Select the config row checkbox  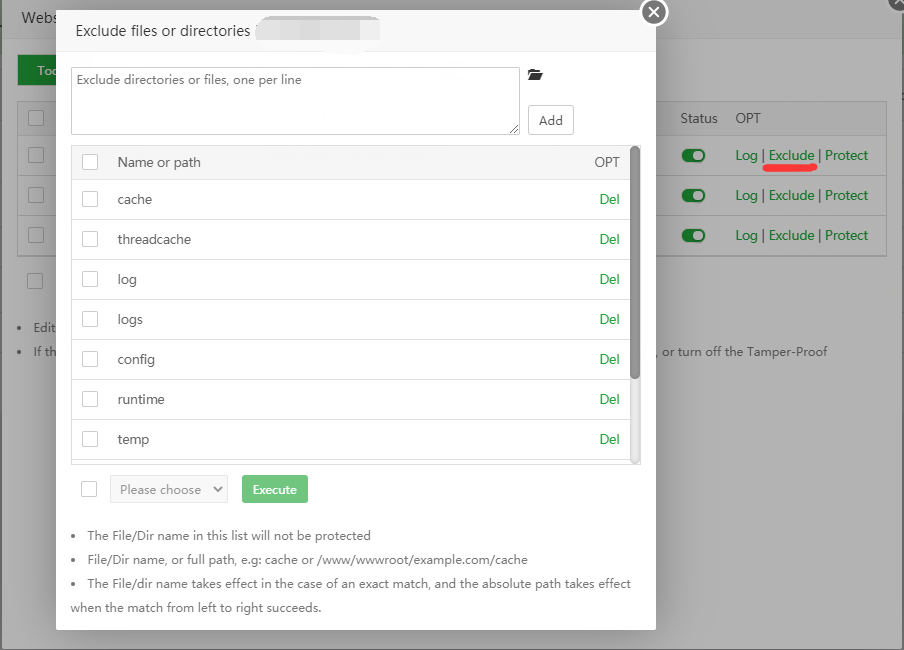90,359
